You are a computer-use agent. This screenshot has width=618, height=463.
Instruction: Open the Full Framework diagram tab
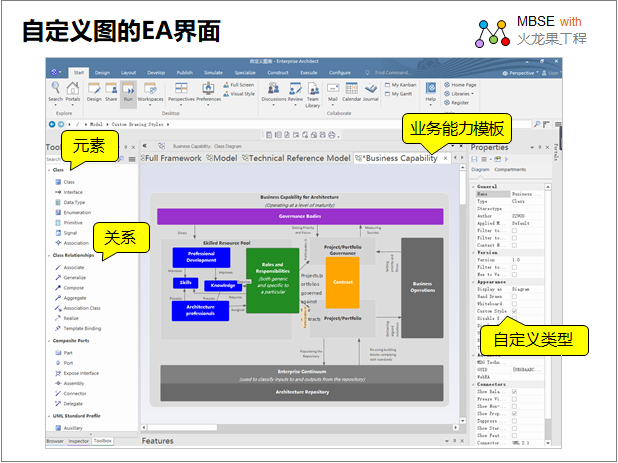[x=171, y=158]
